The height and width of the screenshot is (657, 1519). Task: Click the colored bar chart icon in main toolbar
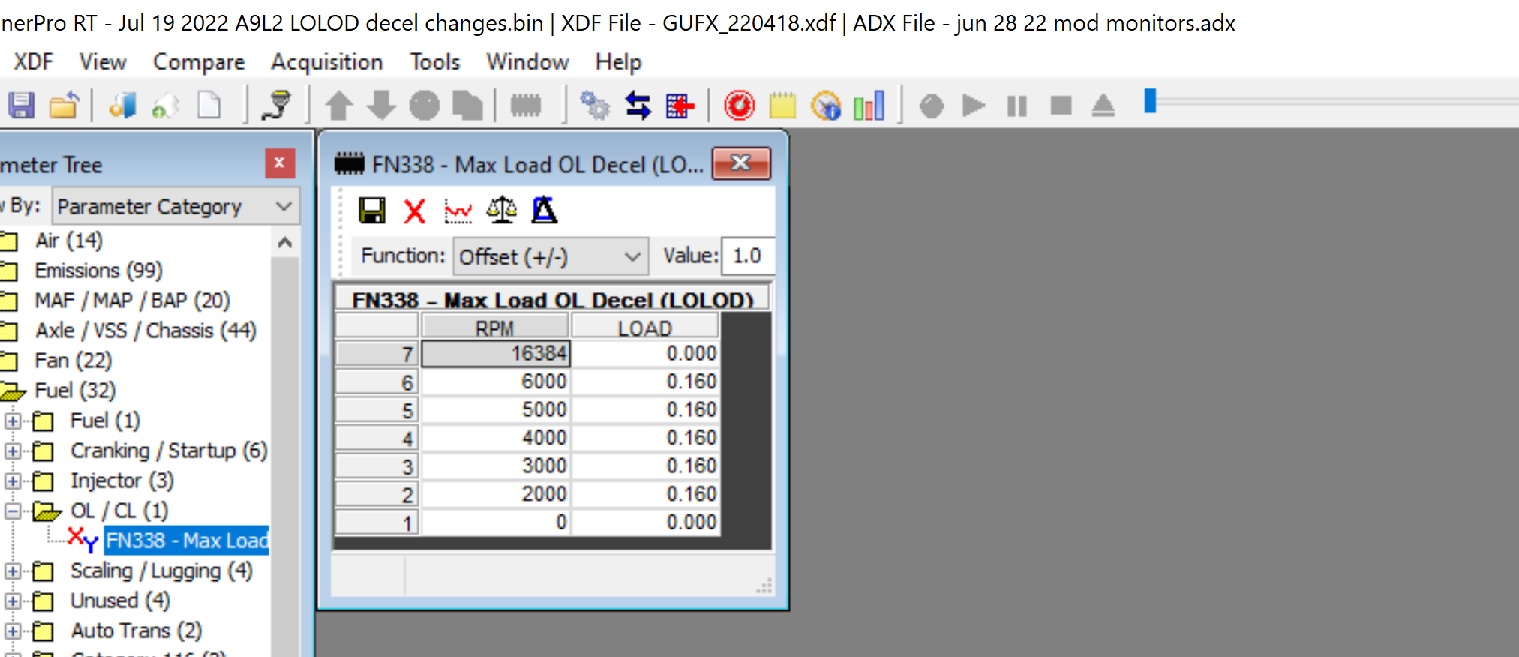point(869,105)
